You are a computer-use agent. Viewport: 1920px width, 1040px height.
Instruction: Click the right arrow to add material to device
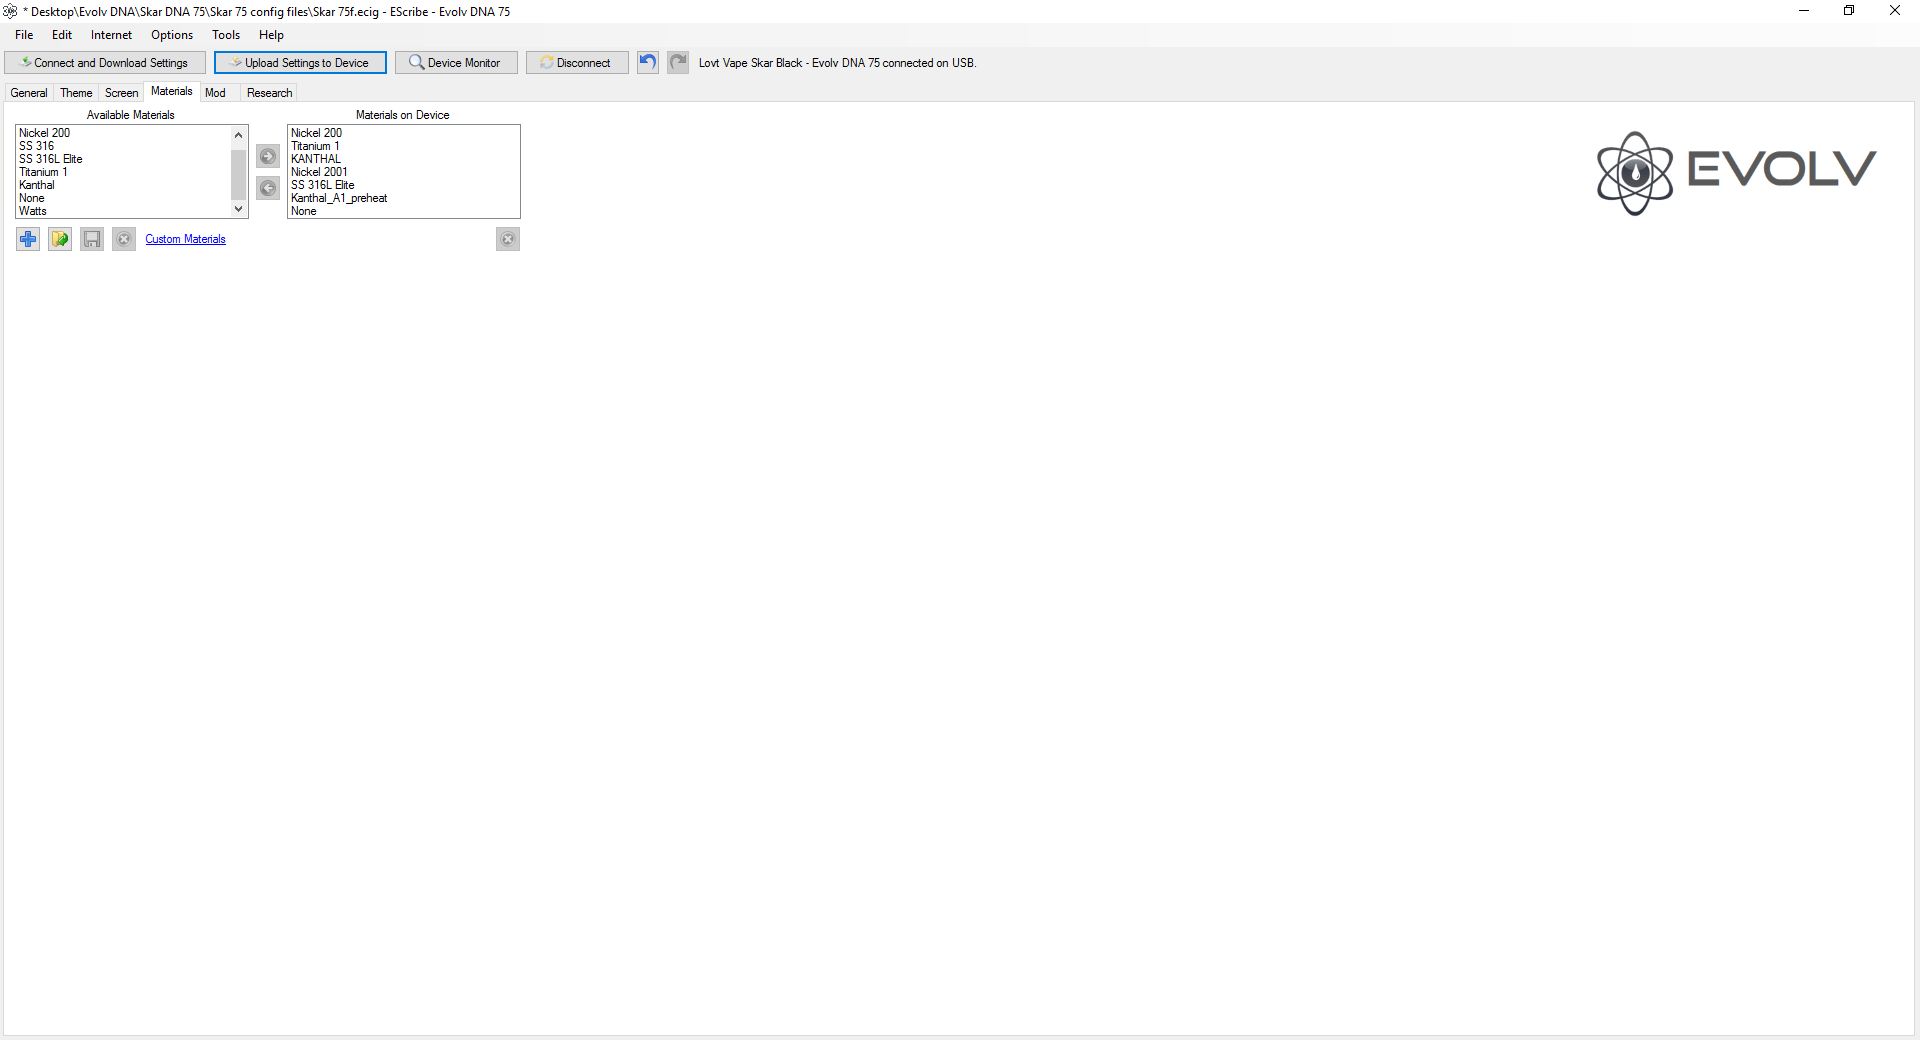pyautogui.click(x=268, y=156)
